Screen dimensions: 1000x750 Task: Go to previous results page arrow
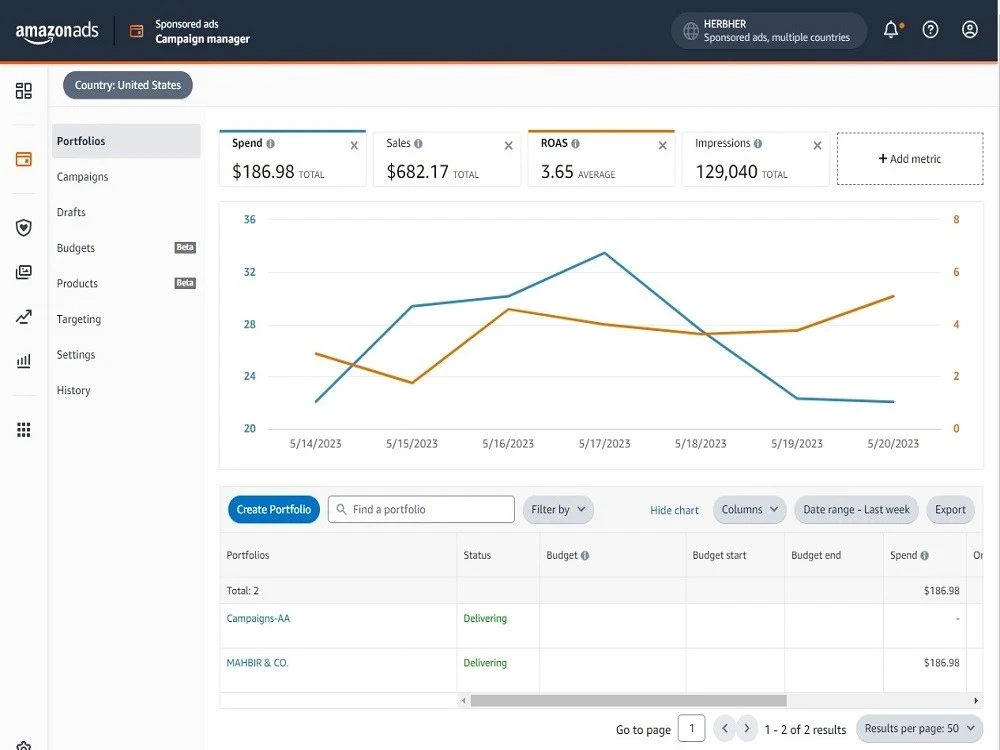point(724,728)
